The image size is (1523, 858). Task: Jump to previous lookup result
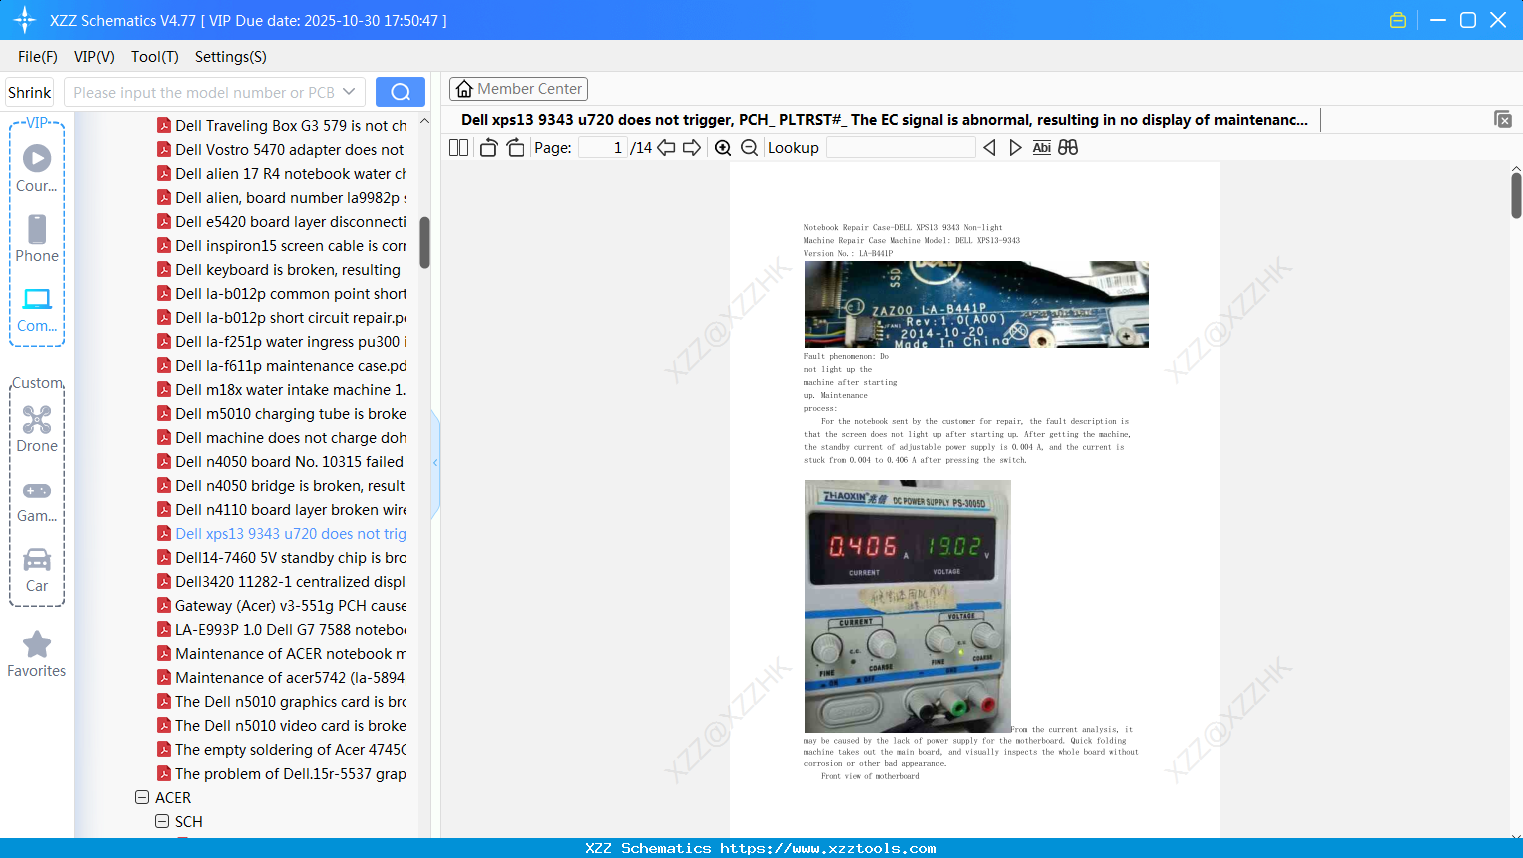pyautogui.click(x=989, y=148)
